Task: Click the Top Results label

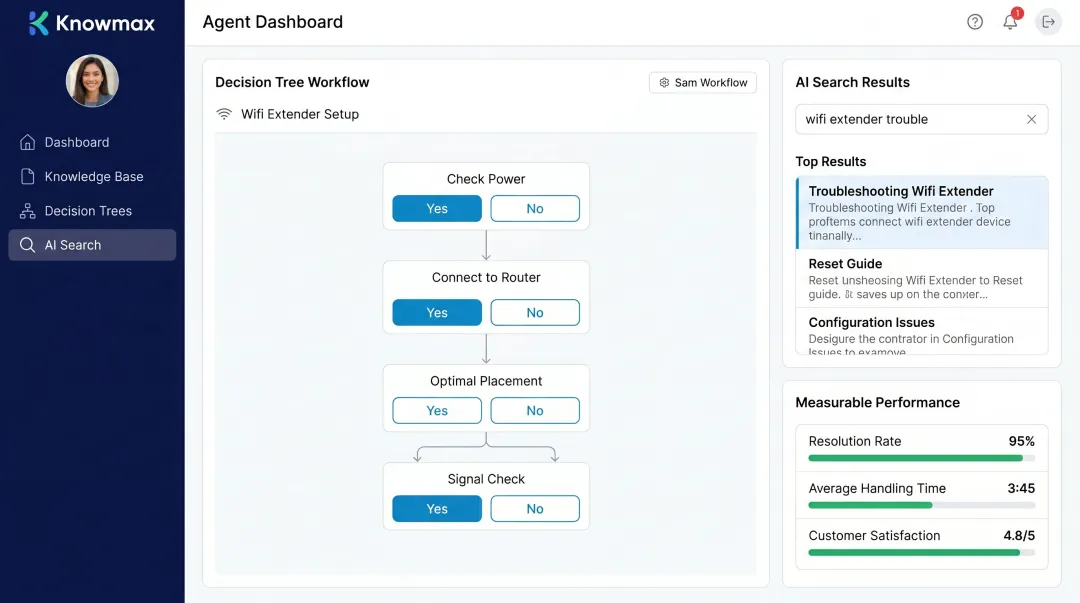Action: pyautogui.click(x=831, y=161)
